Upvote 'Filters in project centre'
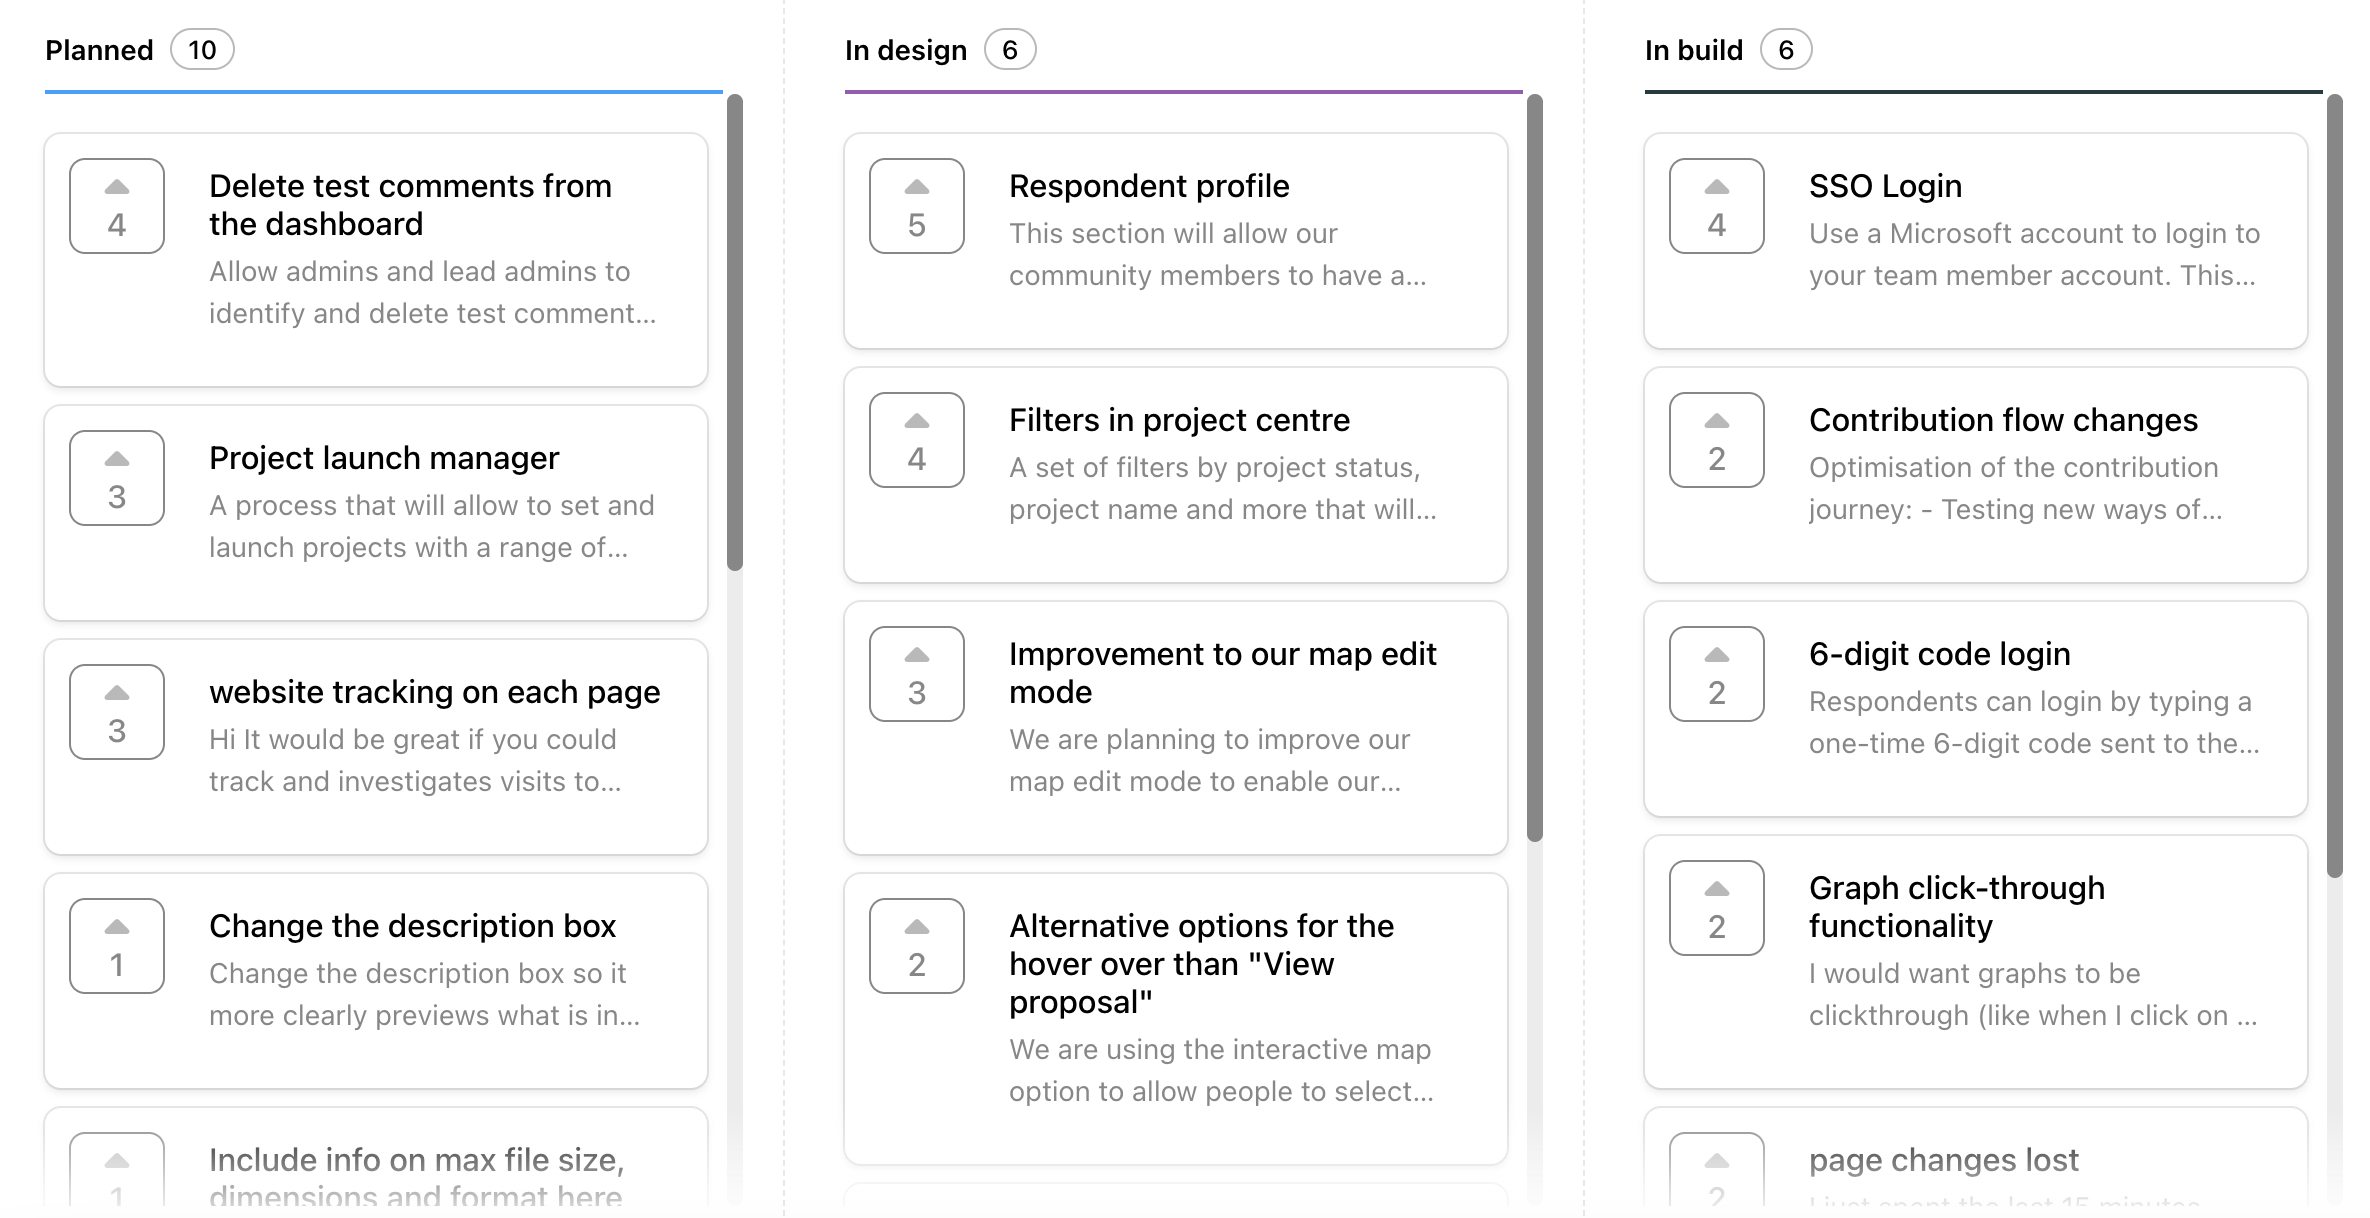 917,440
